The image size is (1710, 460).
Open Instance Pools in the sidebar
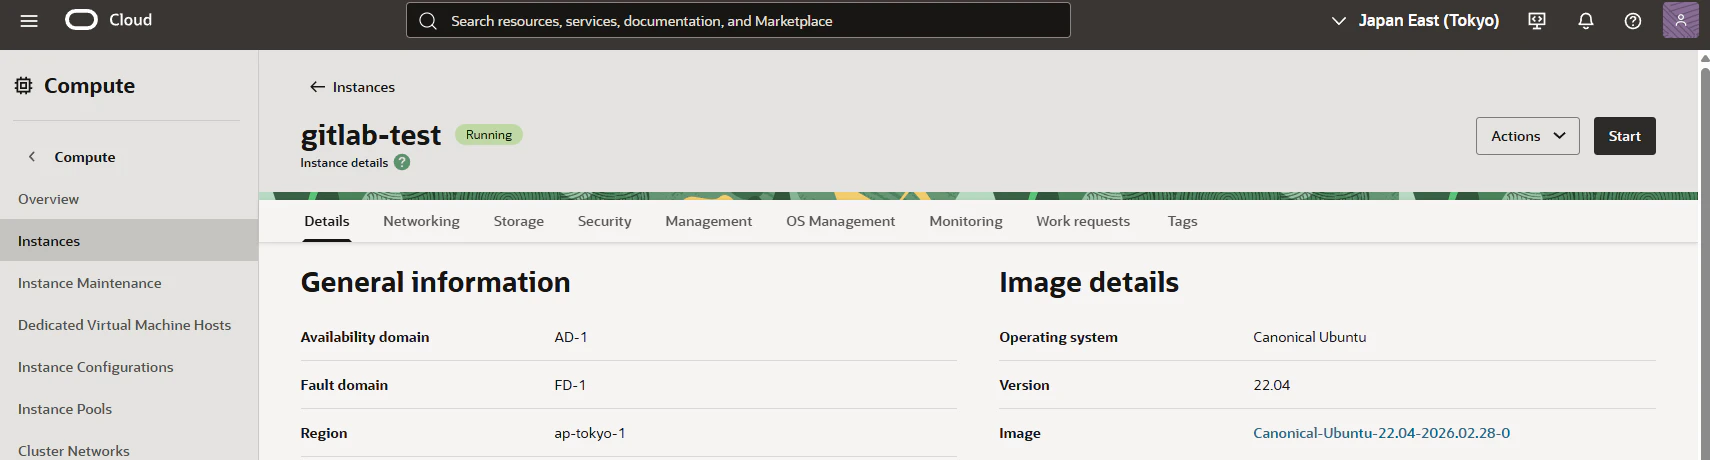click(x=129, y=409)
